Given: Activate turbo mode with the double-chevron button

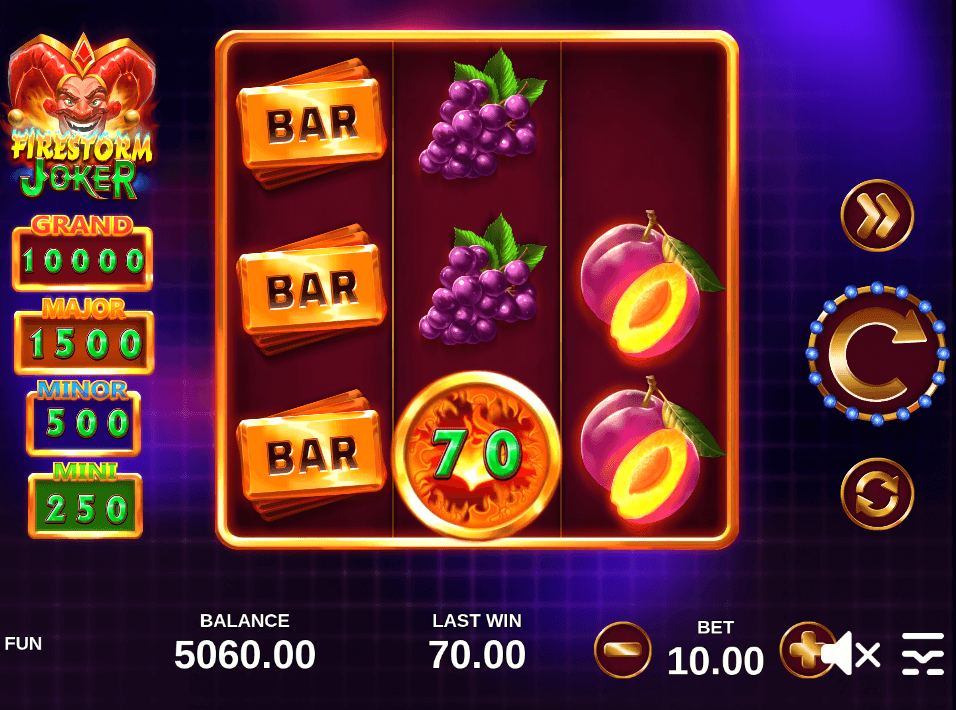Looking at the screenshot, I should pos(877,215).
